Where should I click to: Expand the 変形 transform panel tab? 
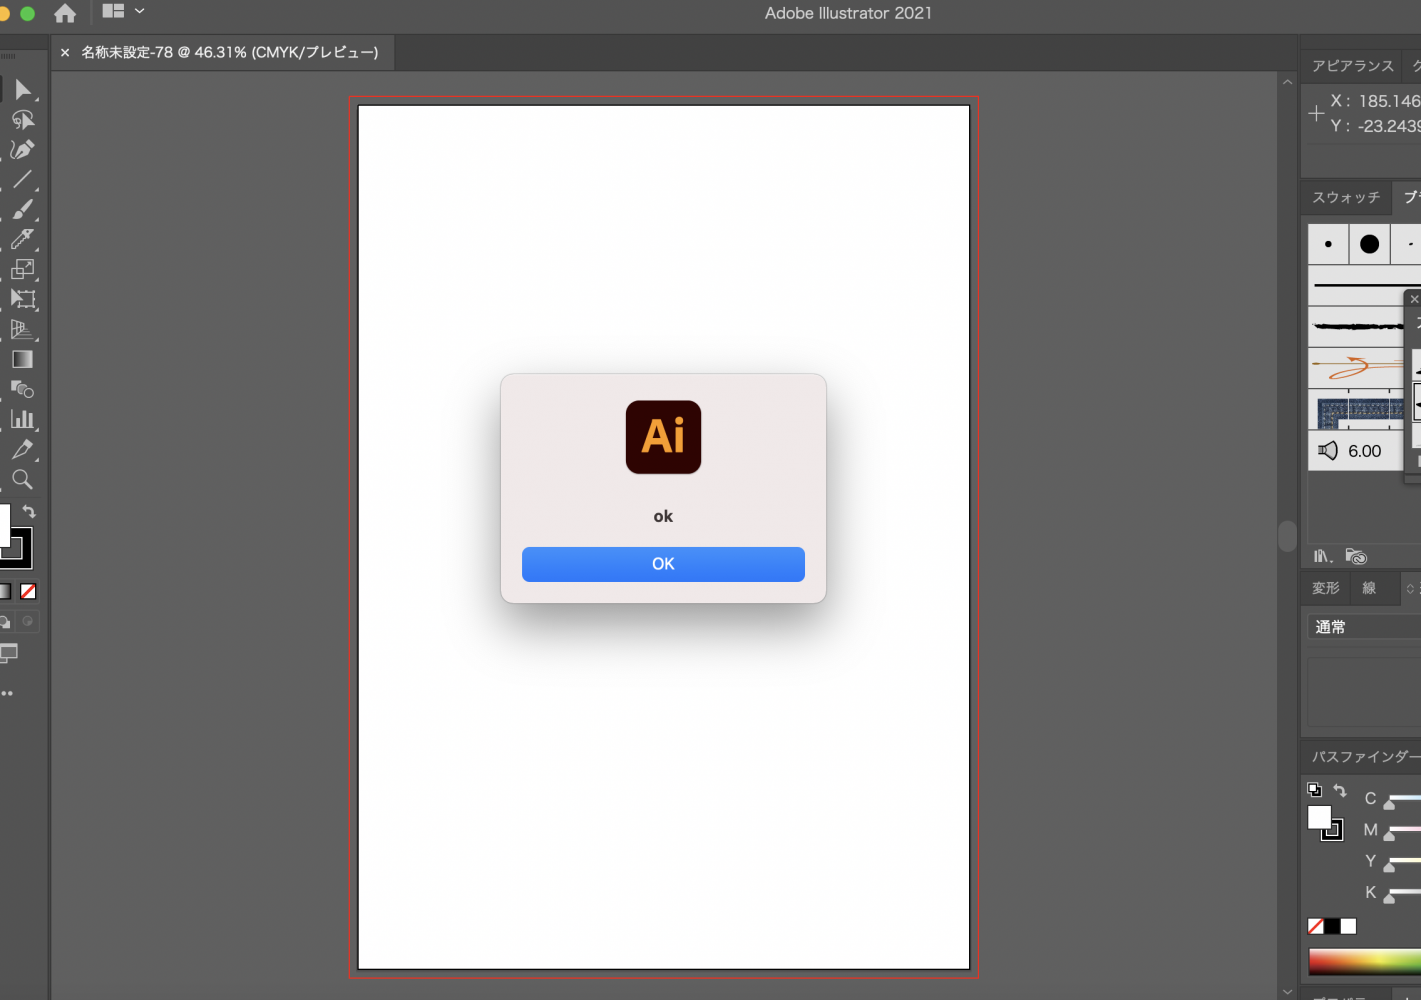1325,588
